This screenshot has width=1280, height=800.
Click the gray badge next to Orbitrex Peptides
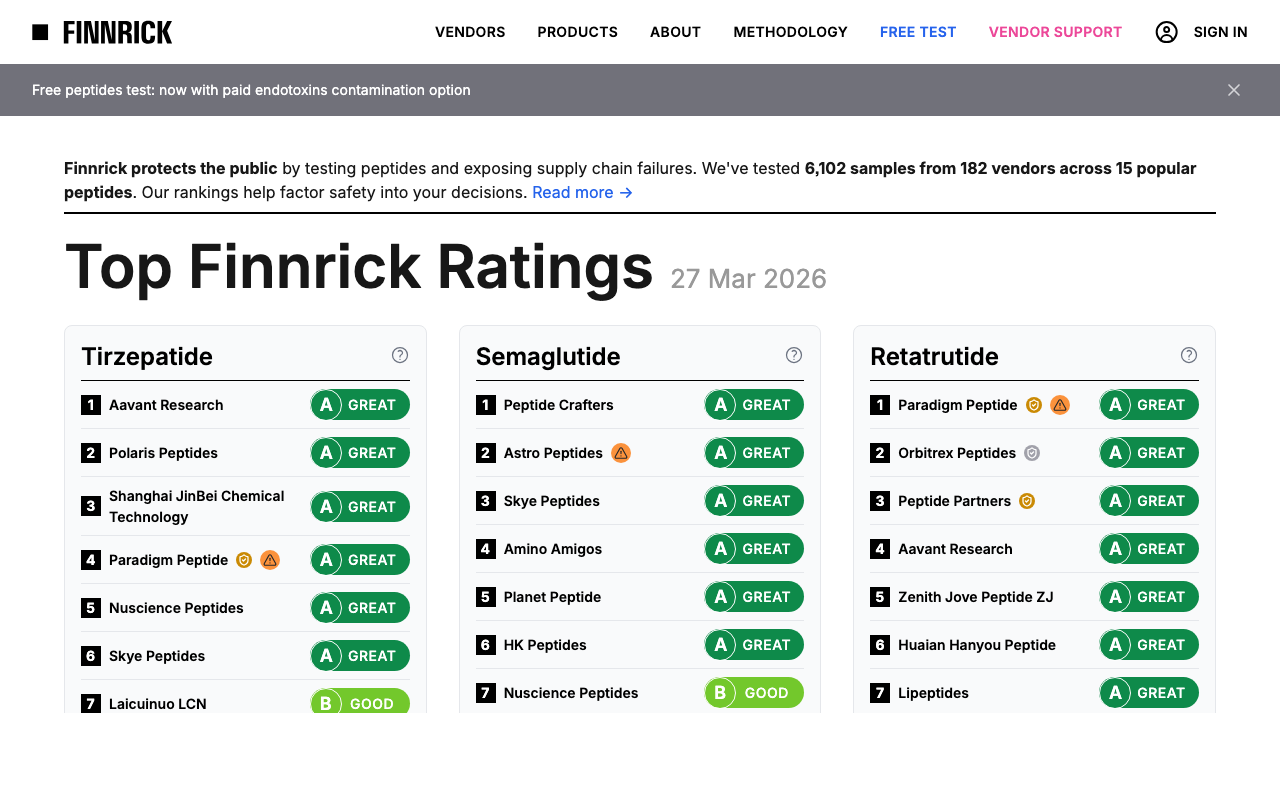tap(1031, 453)
